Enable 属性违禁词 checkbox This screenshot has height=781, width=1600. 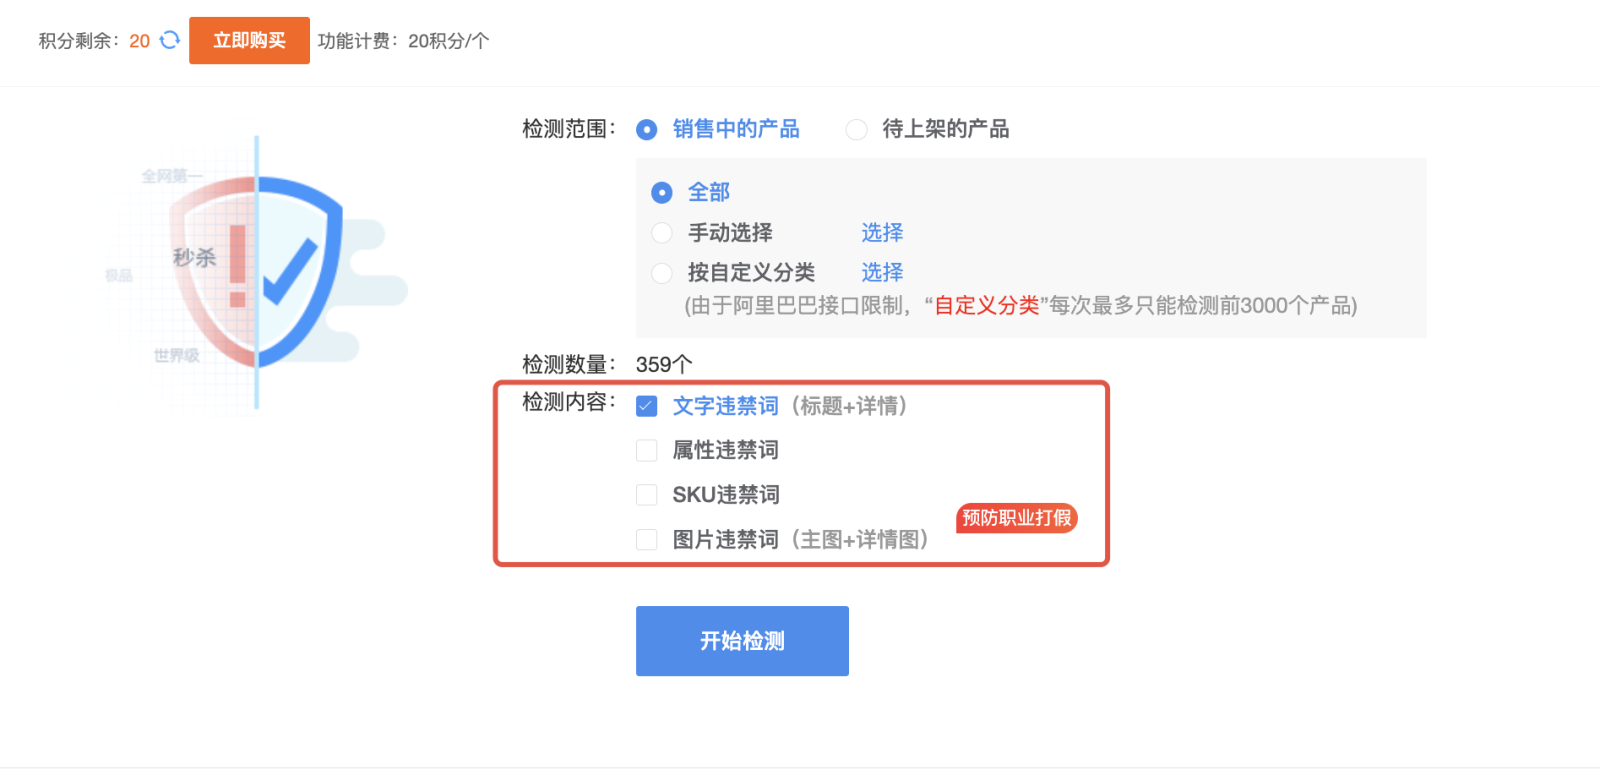coord(647,451)
